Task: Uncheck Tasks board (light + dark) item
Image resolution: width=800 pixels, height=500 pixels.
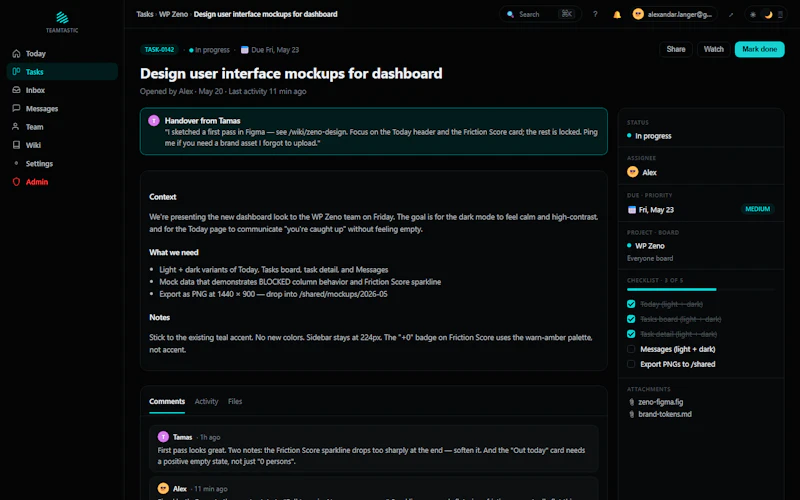Action: [631, 319]
